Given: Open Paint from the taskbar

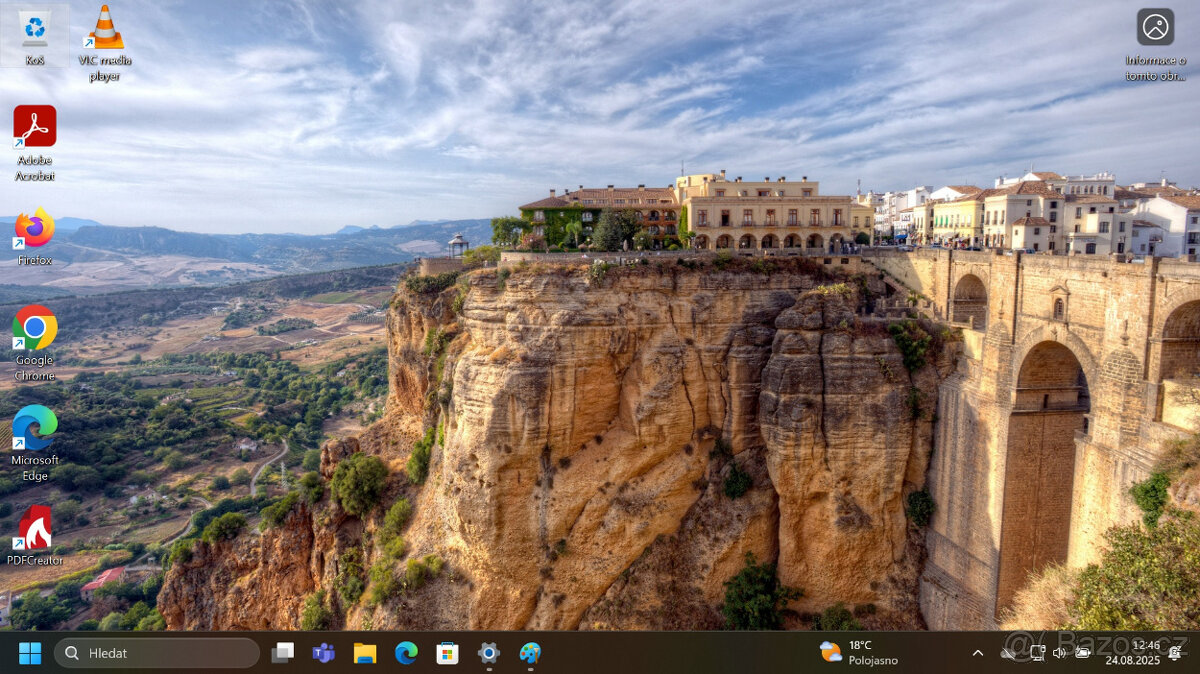Looking at the screenshot, I should coord(530,653).
